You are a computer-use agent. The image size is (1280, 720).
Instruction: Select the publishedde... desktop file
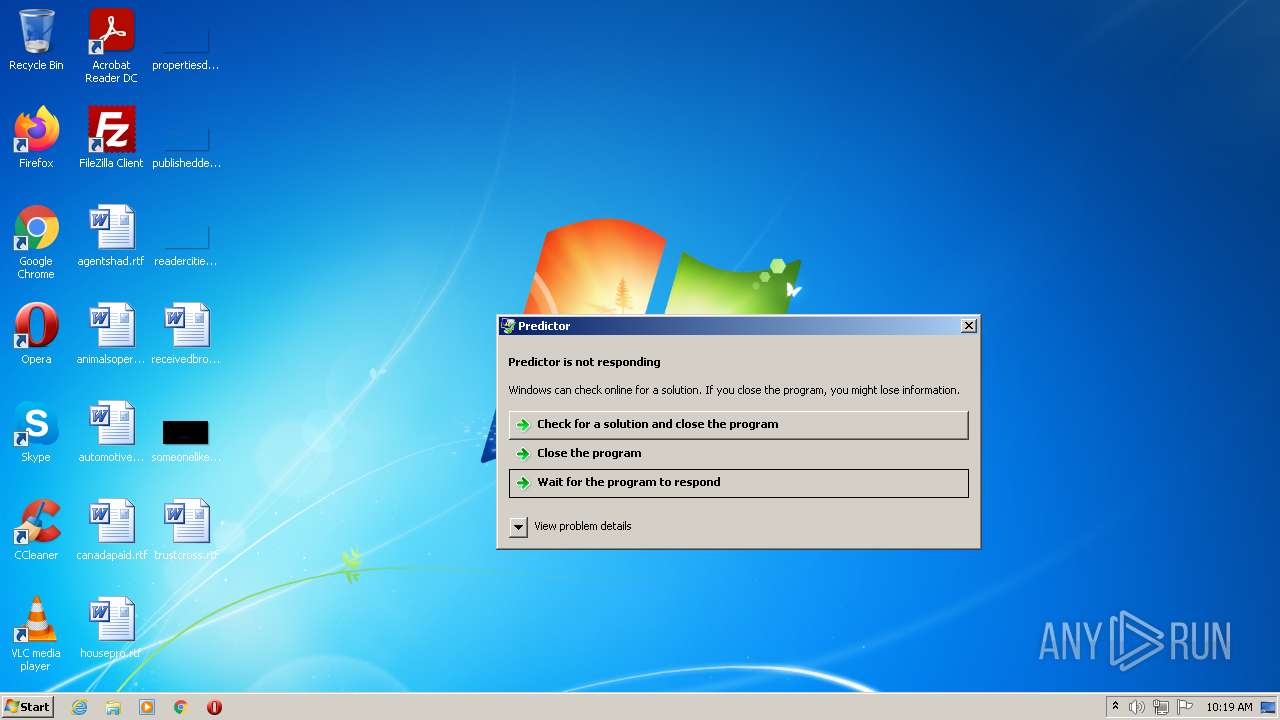pyautogui.click(x=186, y=146)
